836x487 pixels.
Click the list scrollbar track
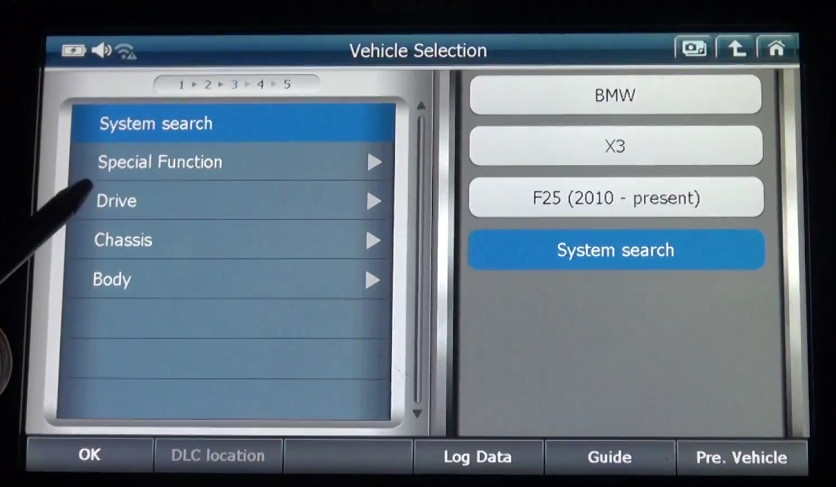click(419, 259)
